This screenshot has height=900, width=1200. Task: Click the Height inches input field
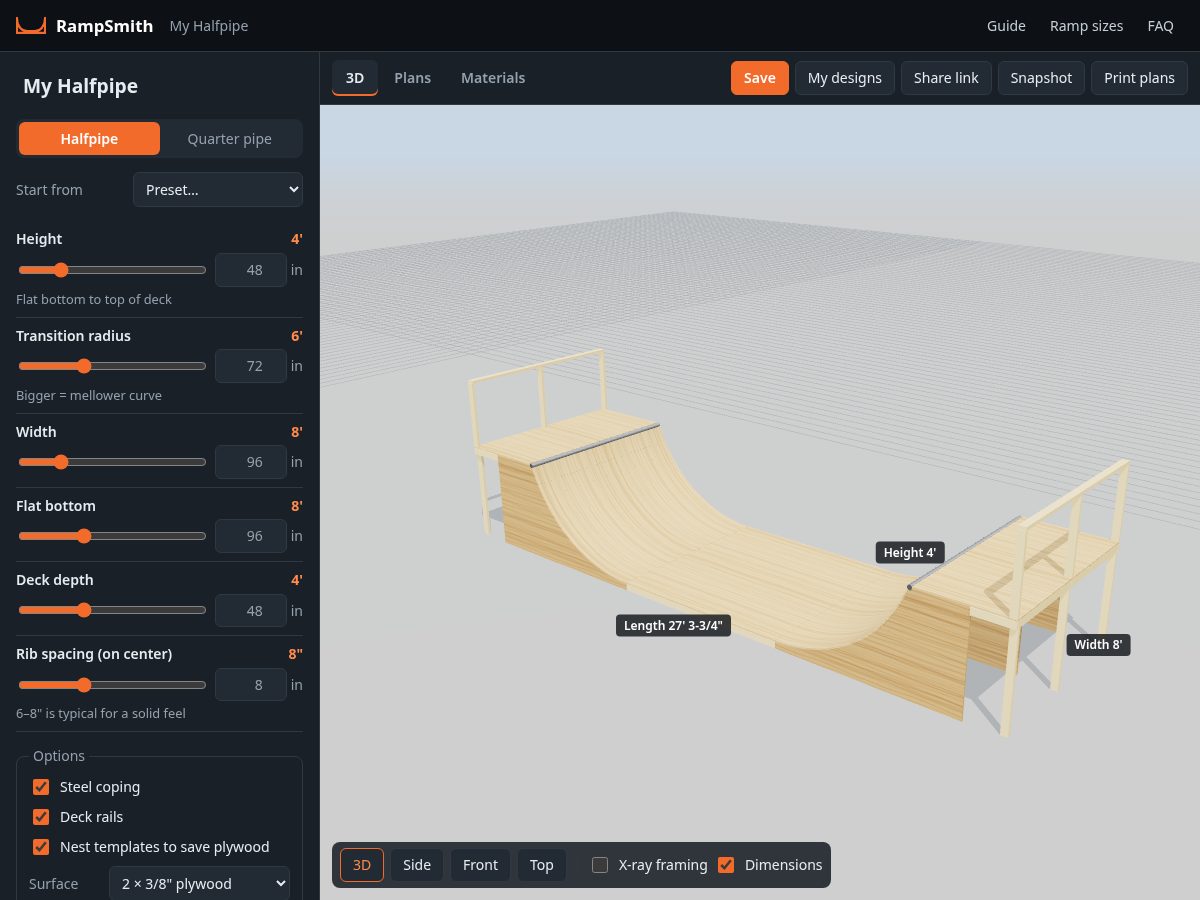coord(251,270)
